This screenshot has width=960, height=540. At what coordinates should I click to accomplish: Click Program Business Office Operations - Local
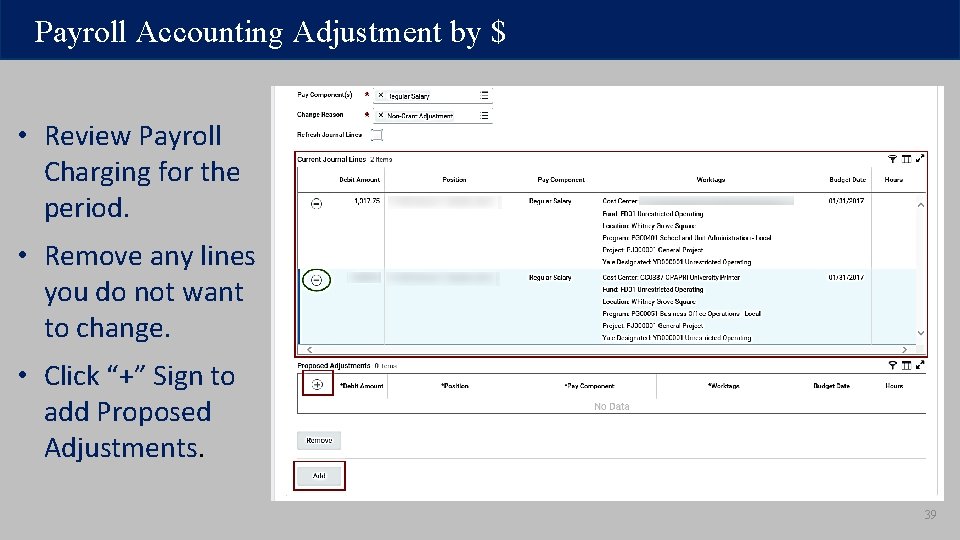681,313
